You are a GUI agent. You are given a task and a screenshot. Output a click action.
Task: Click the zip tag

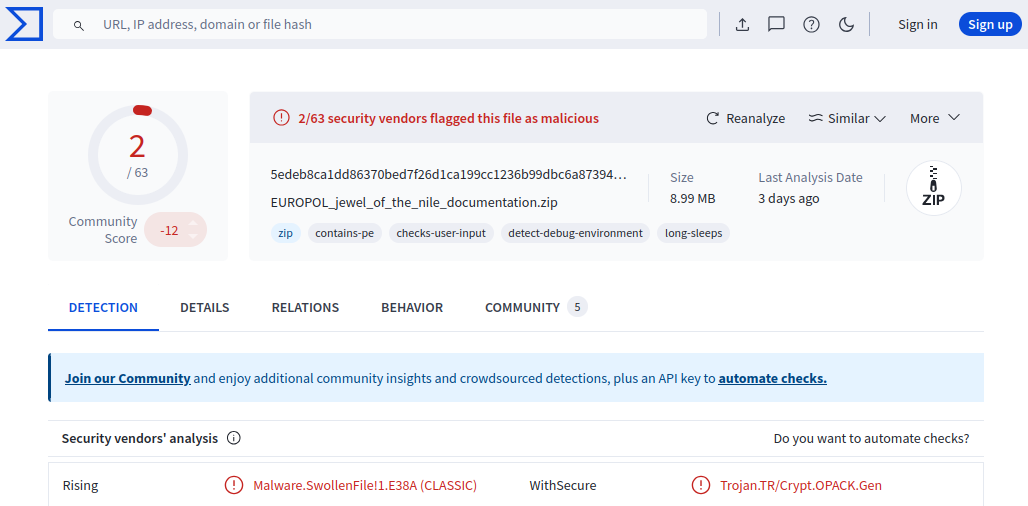coord(285,233)
